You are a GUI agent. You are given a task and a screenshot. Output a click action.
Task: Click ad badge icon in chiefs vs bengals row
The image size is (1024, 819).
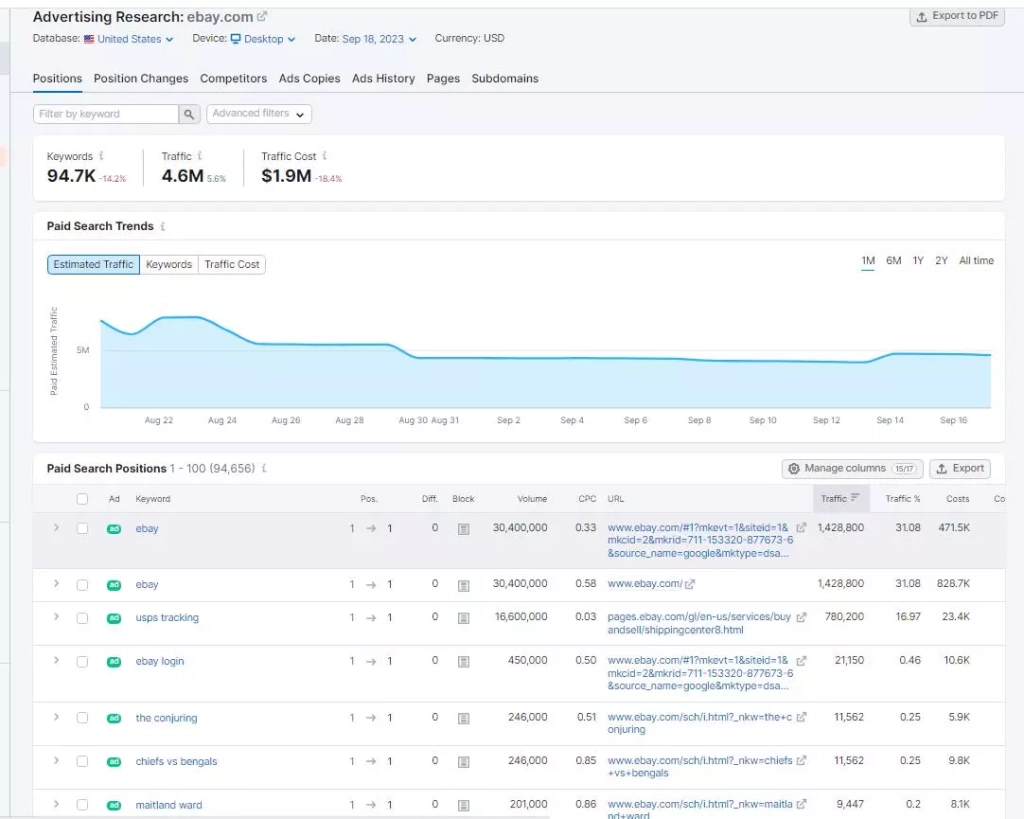[114, 762]
